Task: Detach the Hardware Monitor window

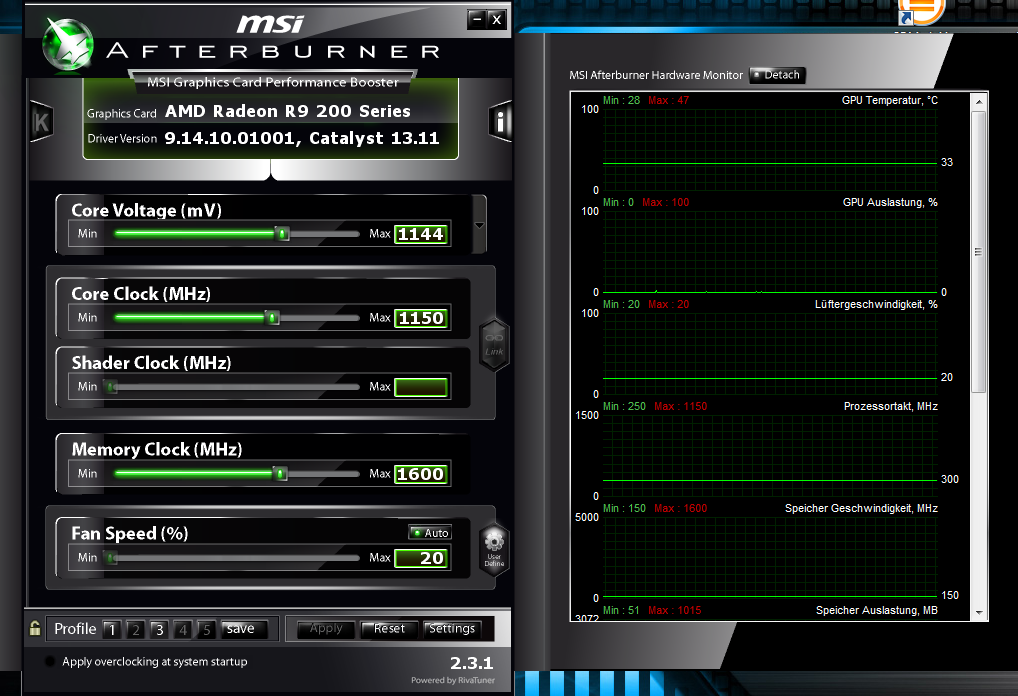Action: [x=777, y=75]
